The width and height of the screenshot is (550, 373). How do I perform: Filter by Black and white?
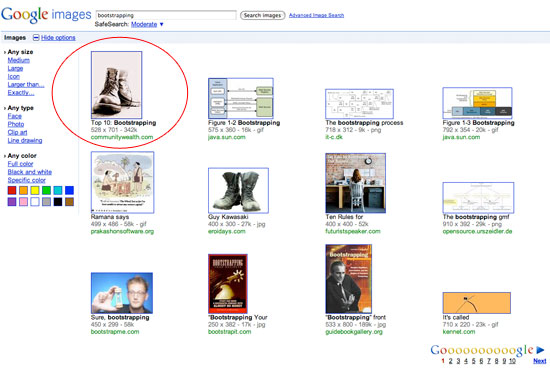[x=29, y=172]
